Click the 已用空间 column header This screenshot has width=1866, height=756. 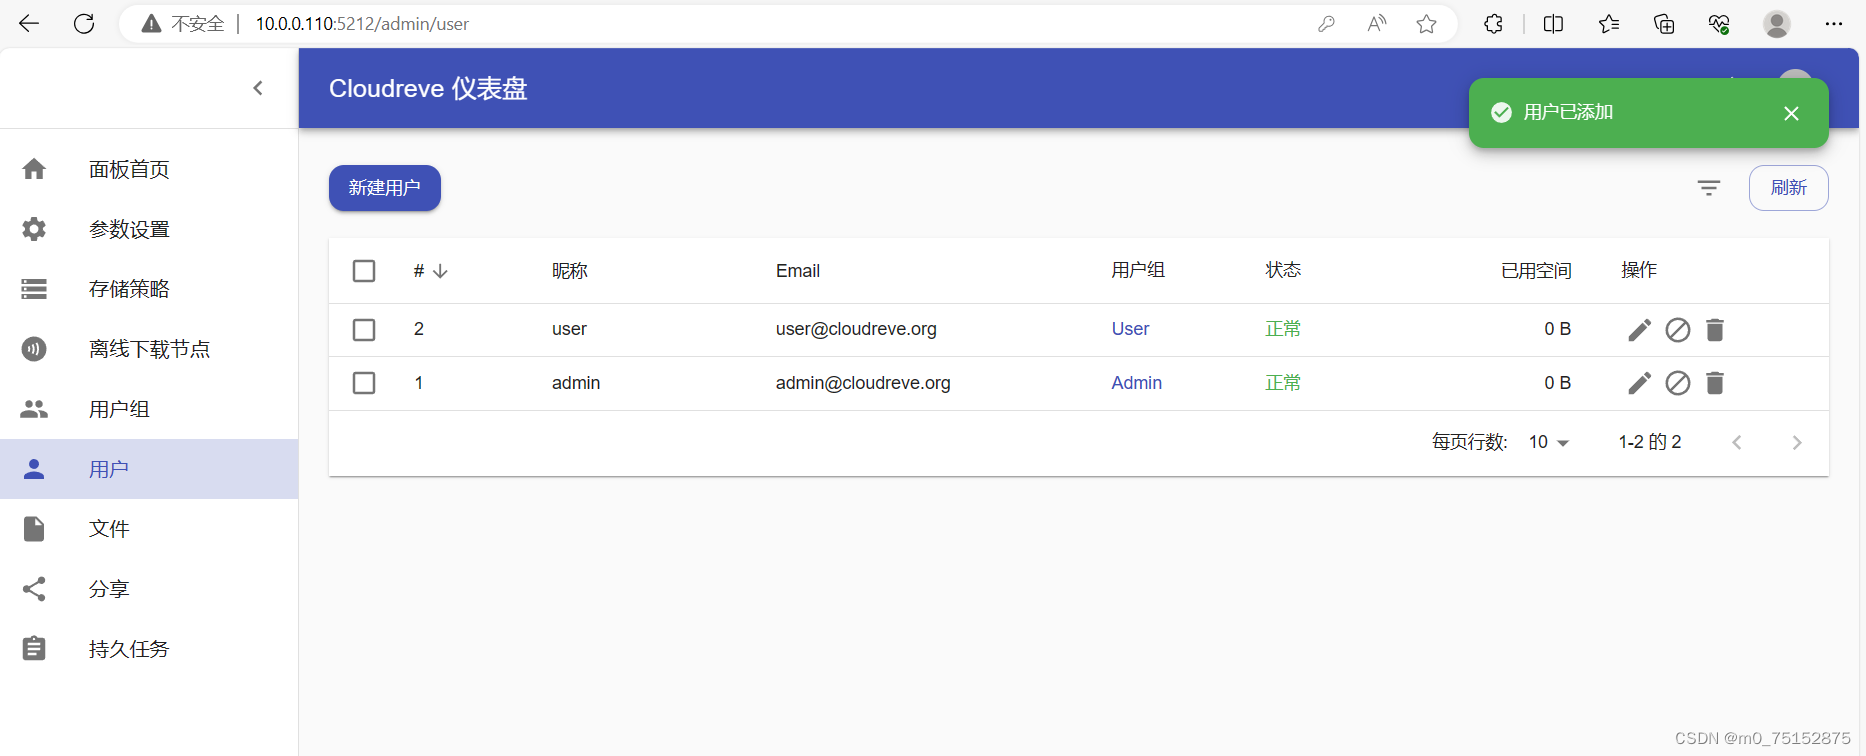point(1536,271)
